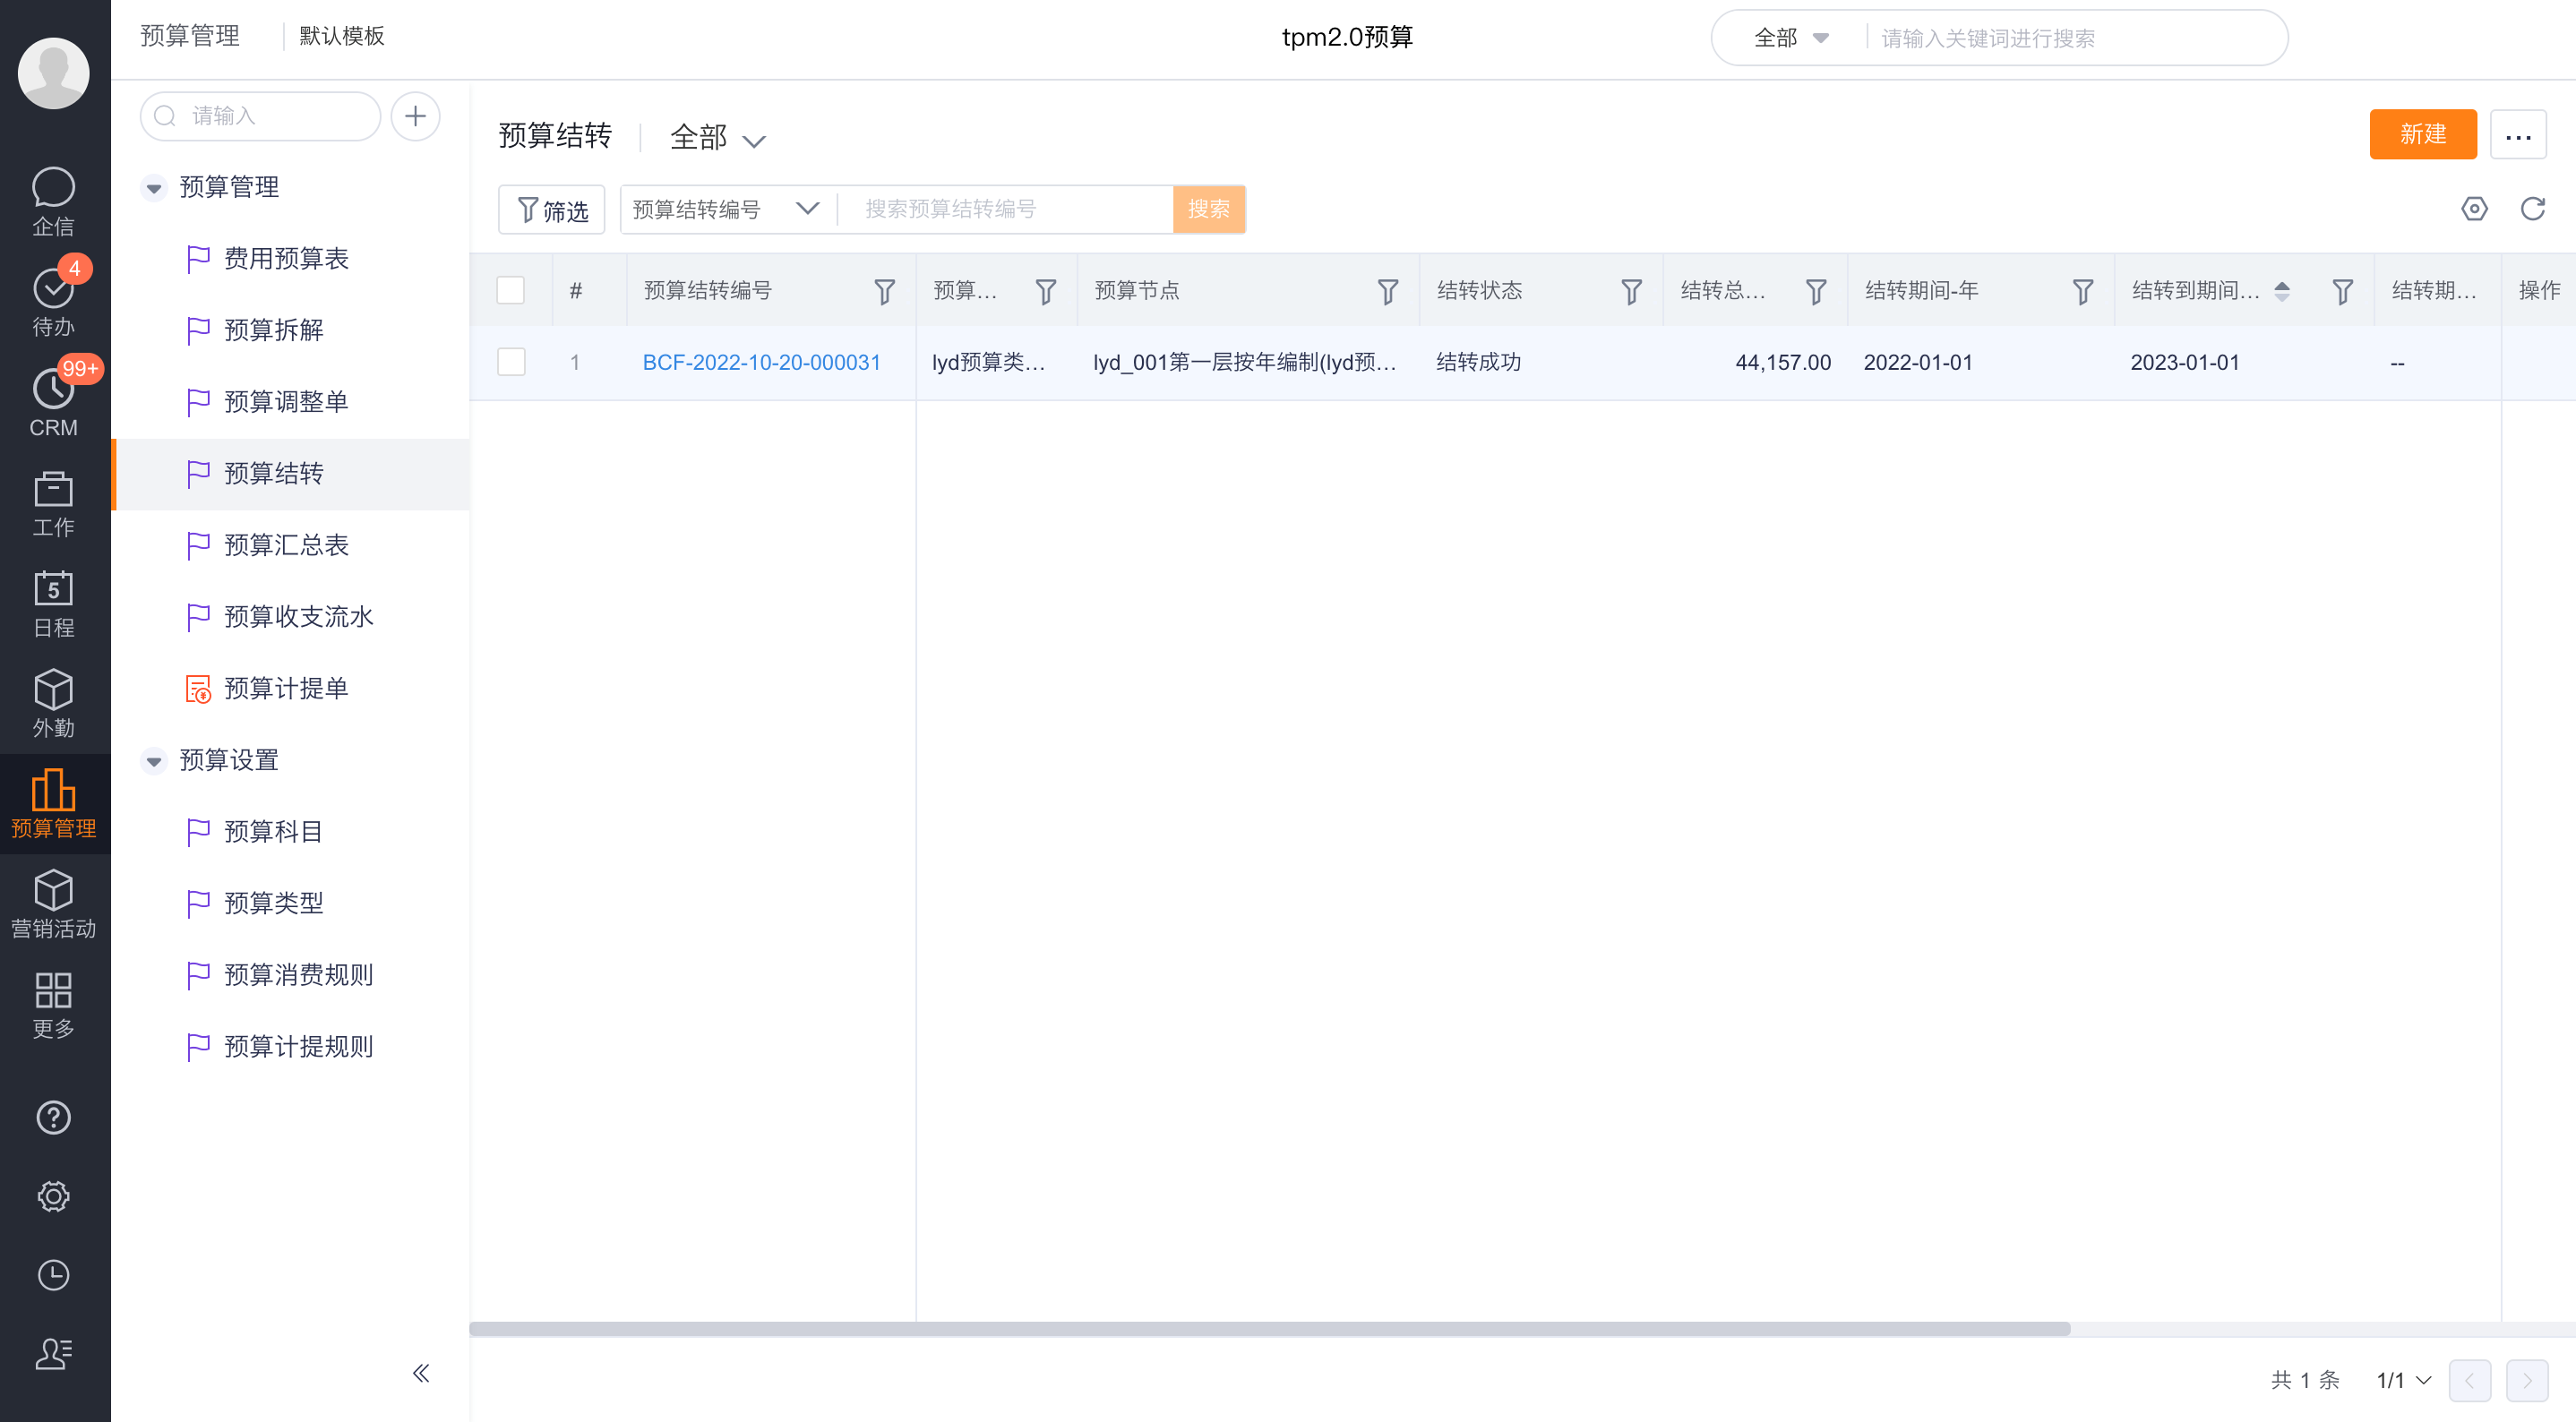Filter the 预算结转编号 column
Image resolution: width=2576 pixels, height=1422 pixels.
(x=884, y=291)
